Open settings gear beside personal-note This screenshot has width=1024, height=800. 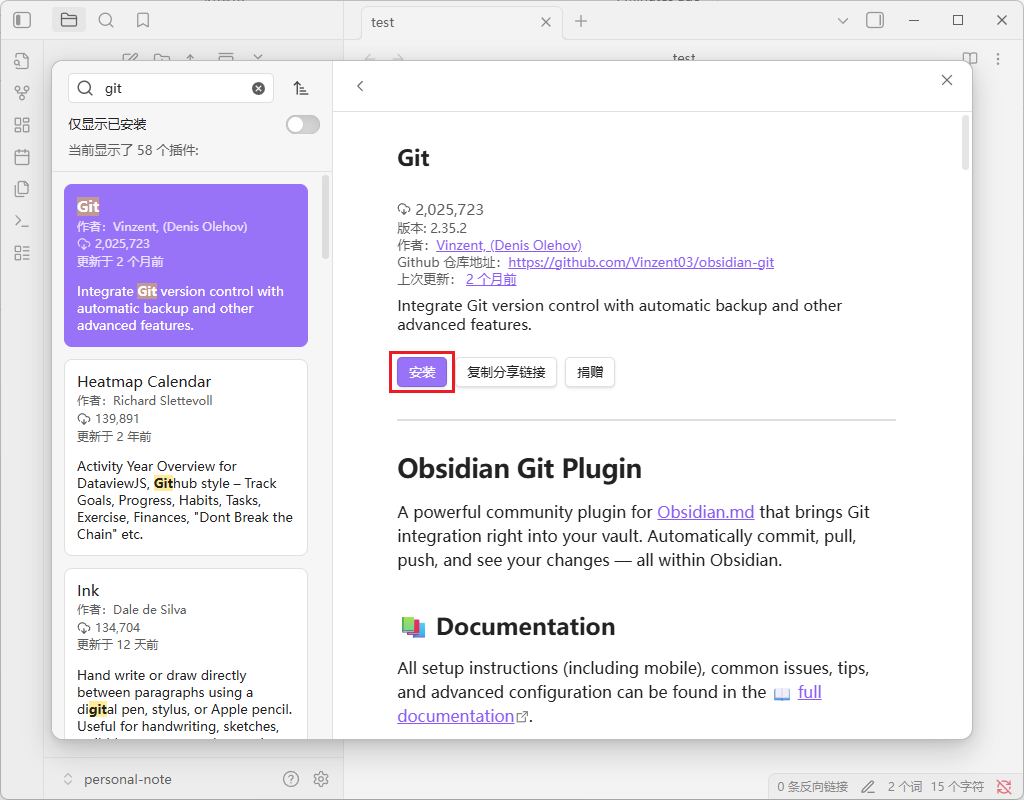pos(321,779)
